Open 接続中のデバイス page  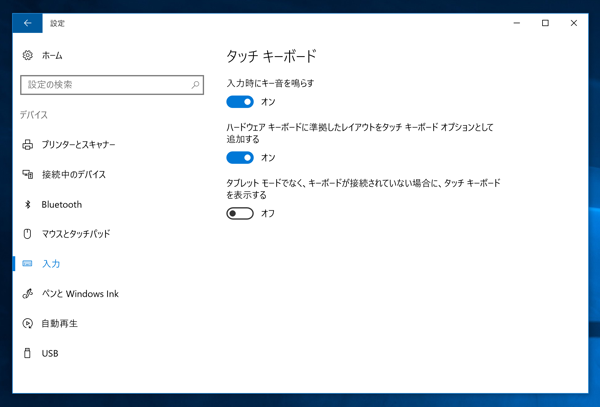73,175
